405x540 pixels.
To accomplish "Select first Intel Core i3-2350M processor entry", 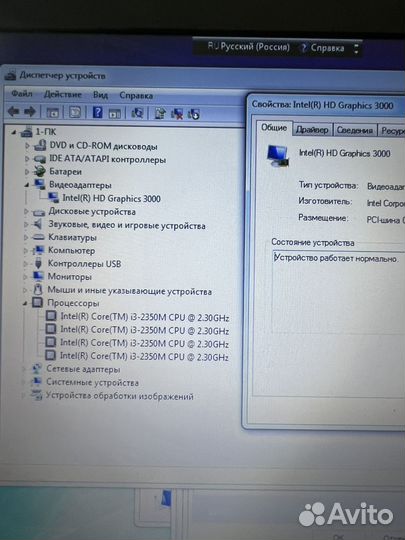I will pyautogui.click(x=145, y=317).
